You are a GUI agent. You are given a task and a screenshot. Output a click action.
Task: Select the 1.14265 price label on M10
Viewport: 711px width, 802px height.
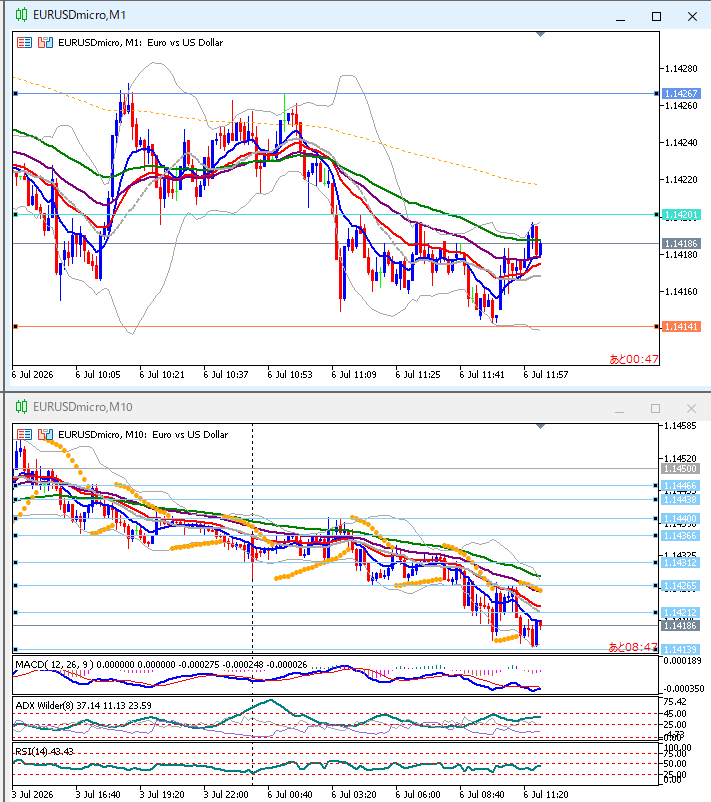tap(680, 586)
